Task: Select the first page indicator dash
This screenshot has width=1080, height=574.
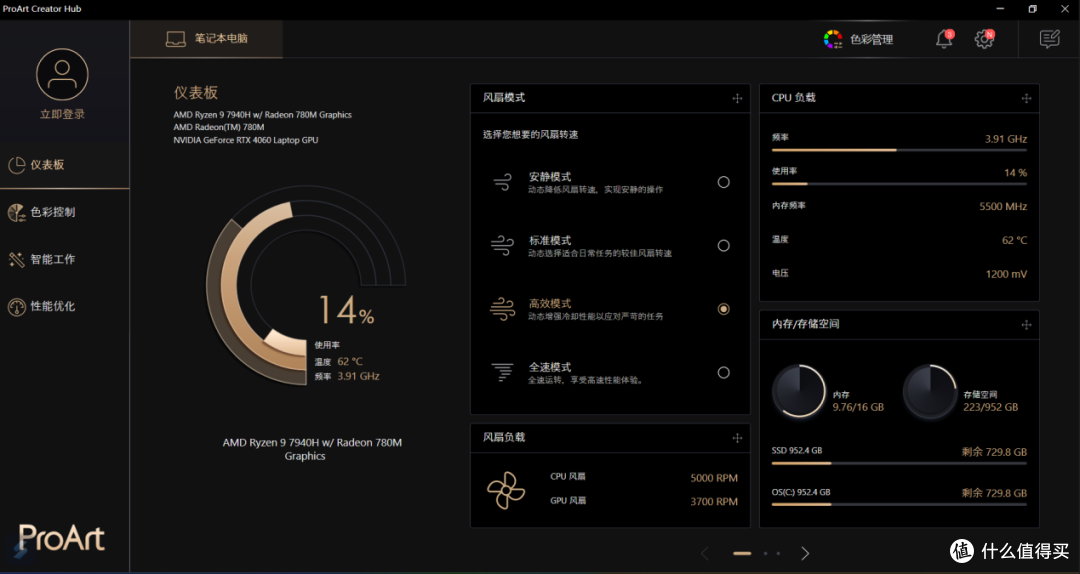Action: tap(742, 553)
